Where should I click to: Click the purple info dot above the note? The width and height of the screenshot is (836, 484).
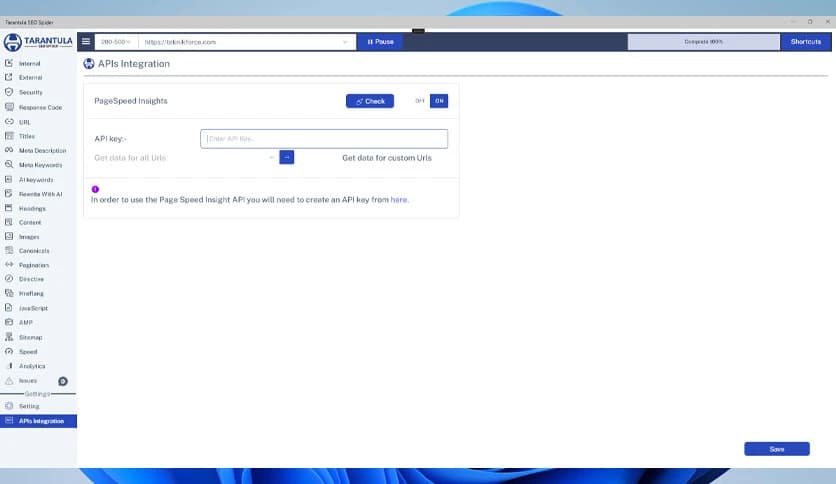[95, 189]
